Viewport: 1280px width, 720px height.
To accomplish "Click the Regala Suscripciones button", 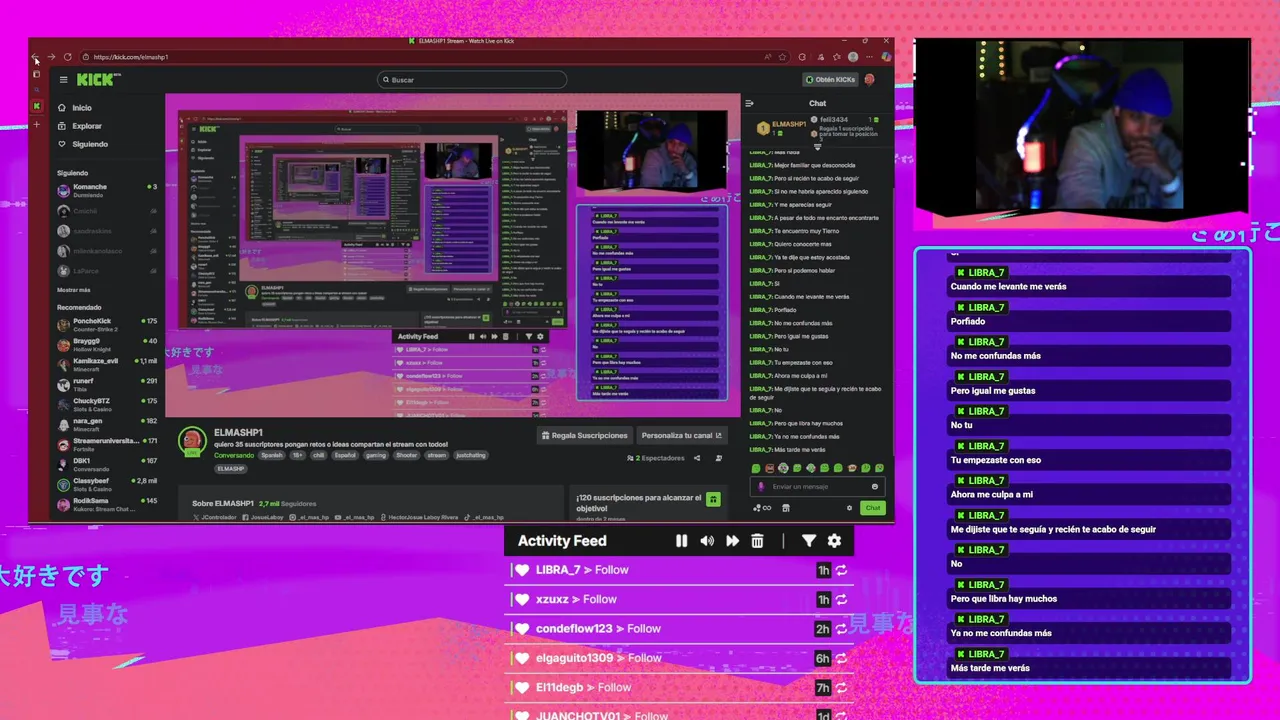I will [x=585, y=435].
